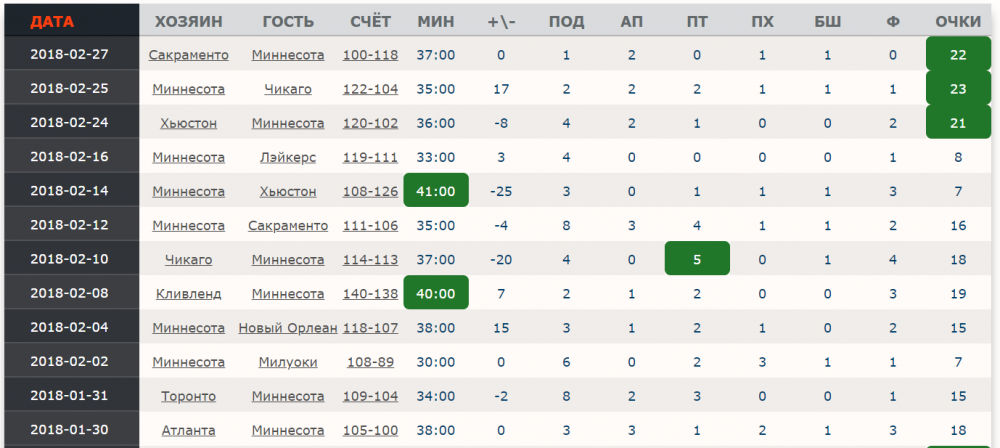Sort by the ОЧКИ column header

958,21
